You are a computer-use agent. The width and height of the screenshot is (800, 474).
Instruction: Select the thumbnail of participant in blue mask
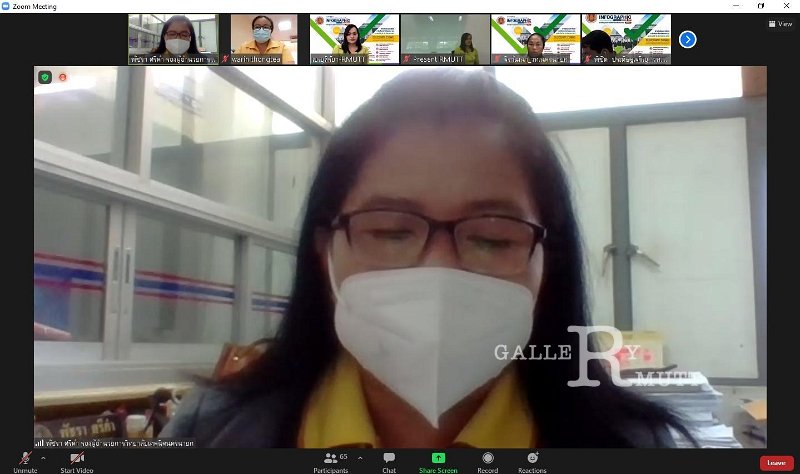pyautogui.click(x=264, y=39)
